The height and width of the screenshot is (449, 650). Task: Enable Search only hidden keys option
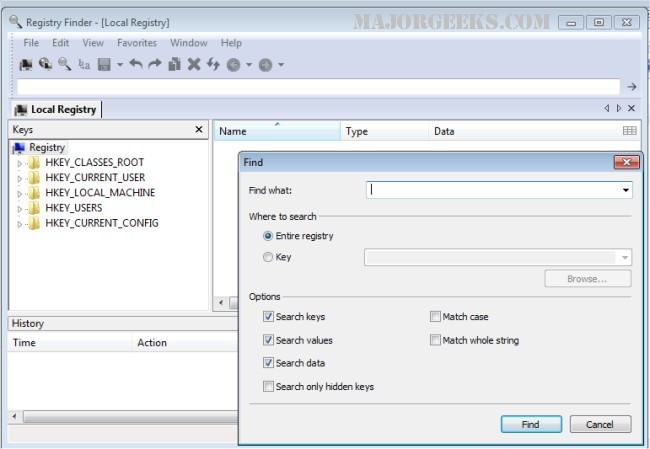(268, 386)
